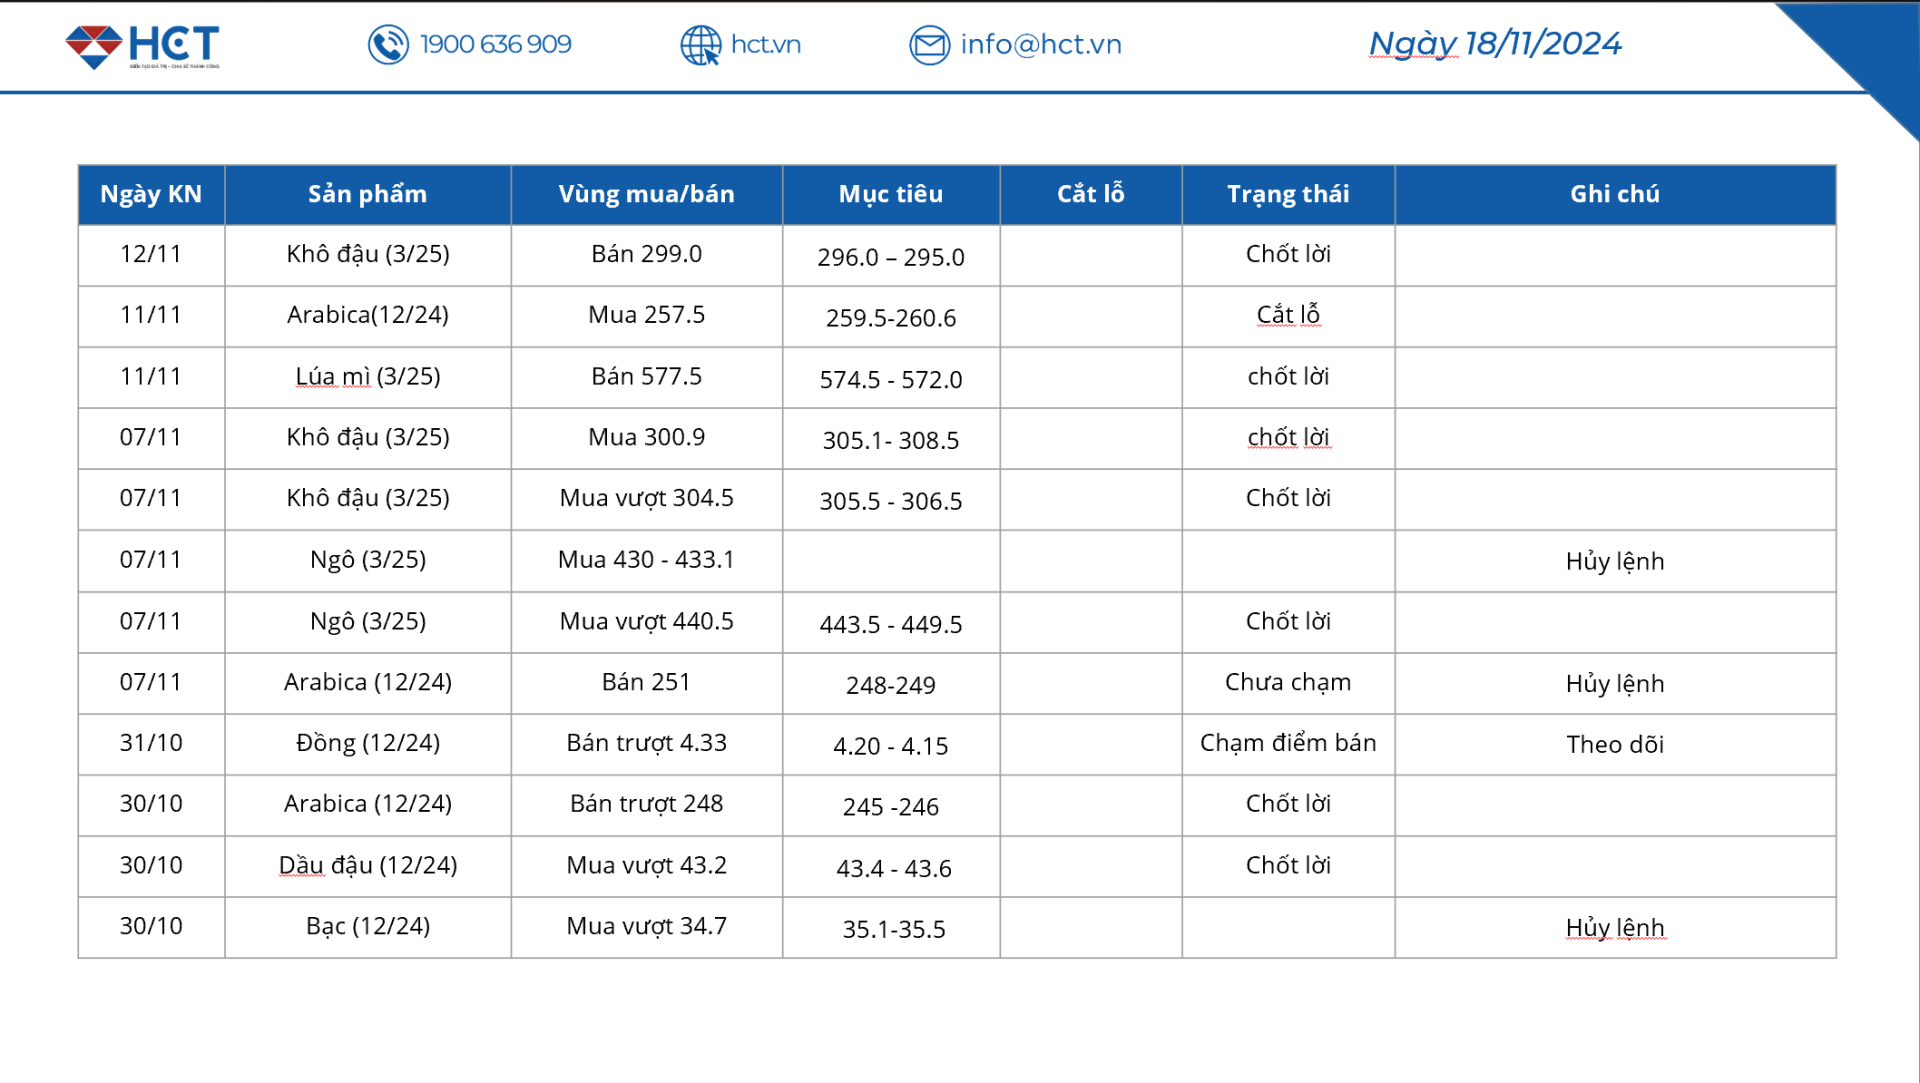Select the Ngày KN column header
Image resolution: width=1920 pixels, height=1083 pixels.
coord(151,194)
